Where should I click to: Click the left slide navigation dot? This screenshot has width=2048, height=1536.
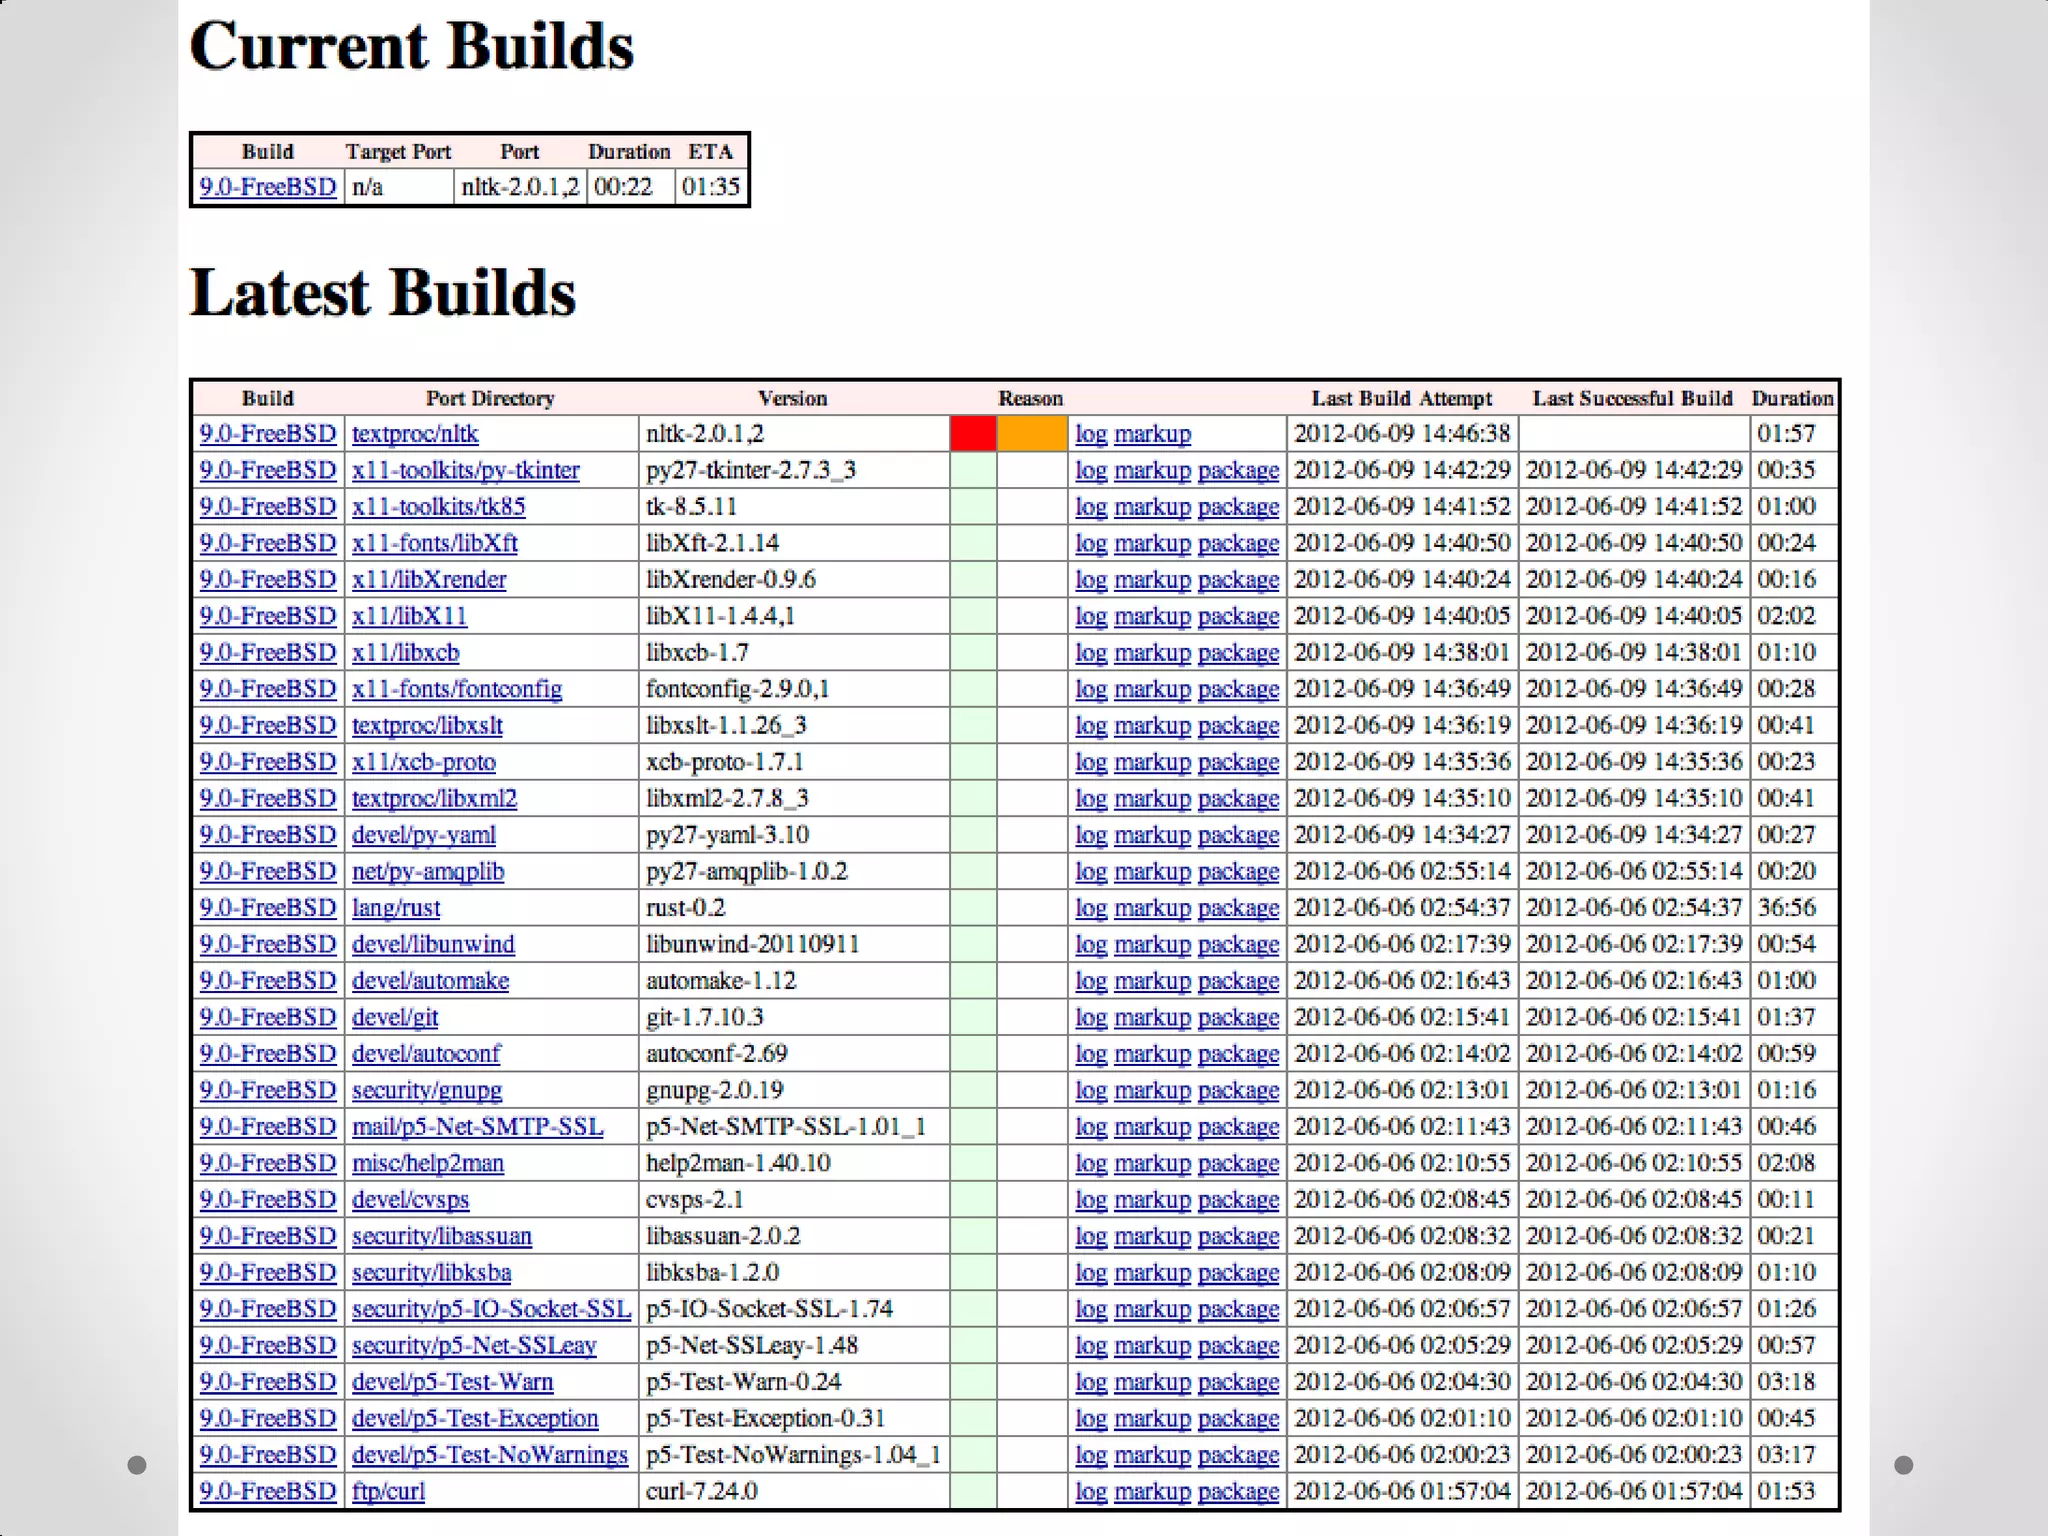[138, 1465]
